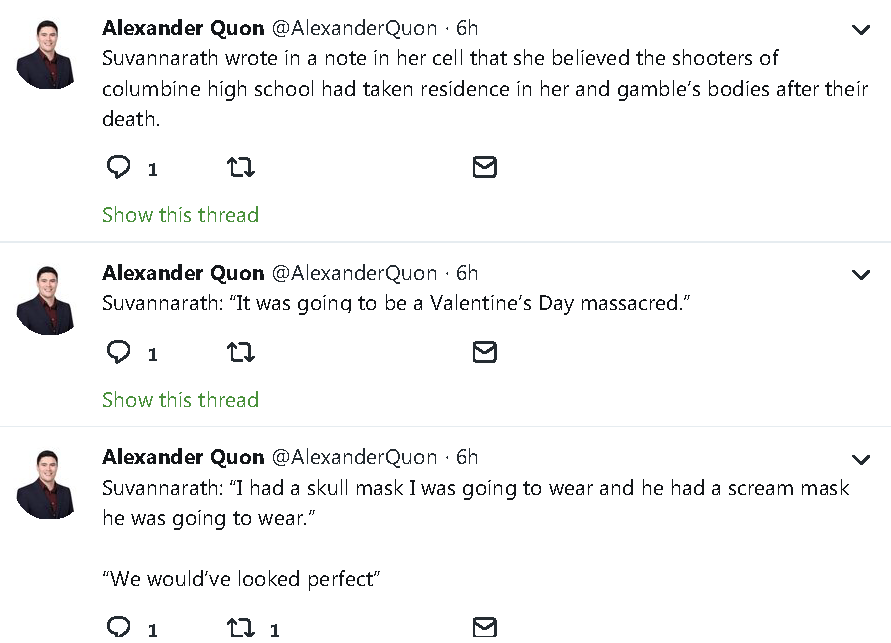The width and height of the screenshot is (891, 643).
Task: Click the profile avatar on the Valentine's tweet
Action: point(47,299)
